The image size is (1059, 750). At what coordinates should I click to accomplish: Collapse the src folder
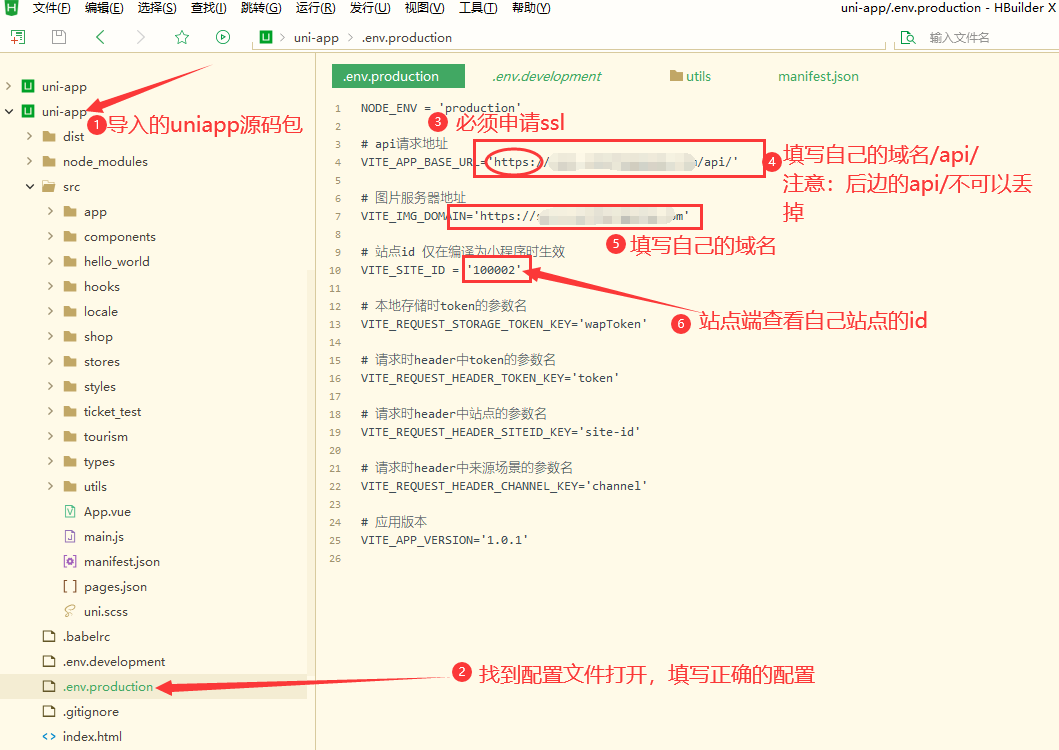point(29,187)
